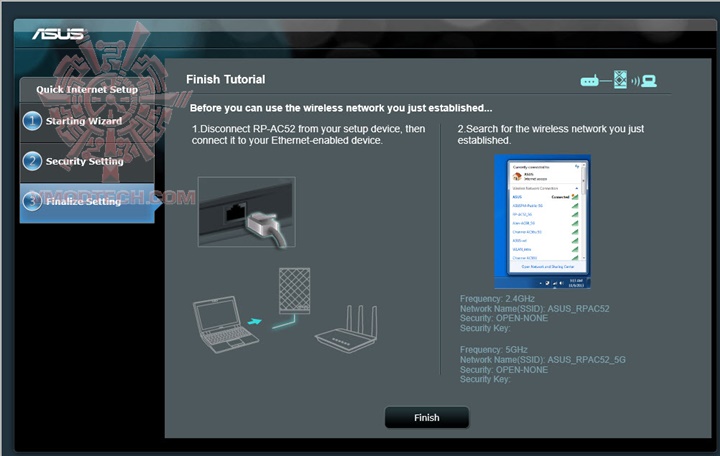Click the router drawing with antennas
720x456 pixels.
347,329
